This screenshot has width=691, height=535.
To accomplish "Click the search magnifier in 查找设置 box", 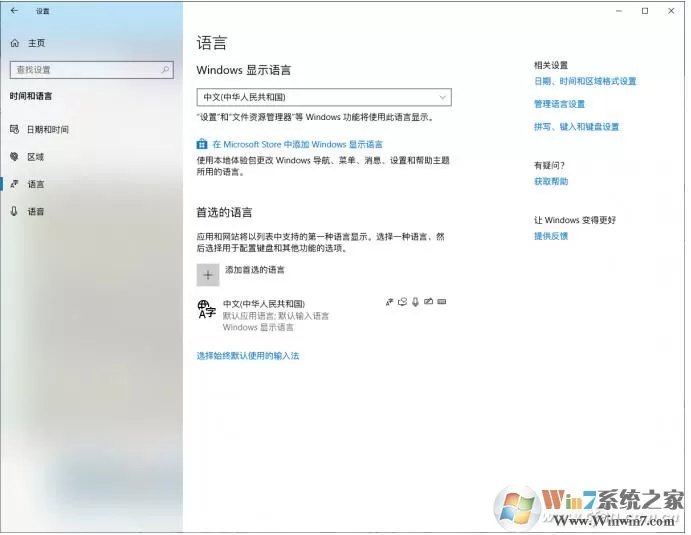I will (x=165, y=70).
